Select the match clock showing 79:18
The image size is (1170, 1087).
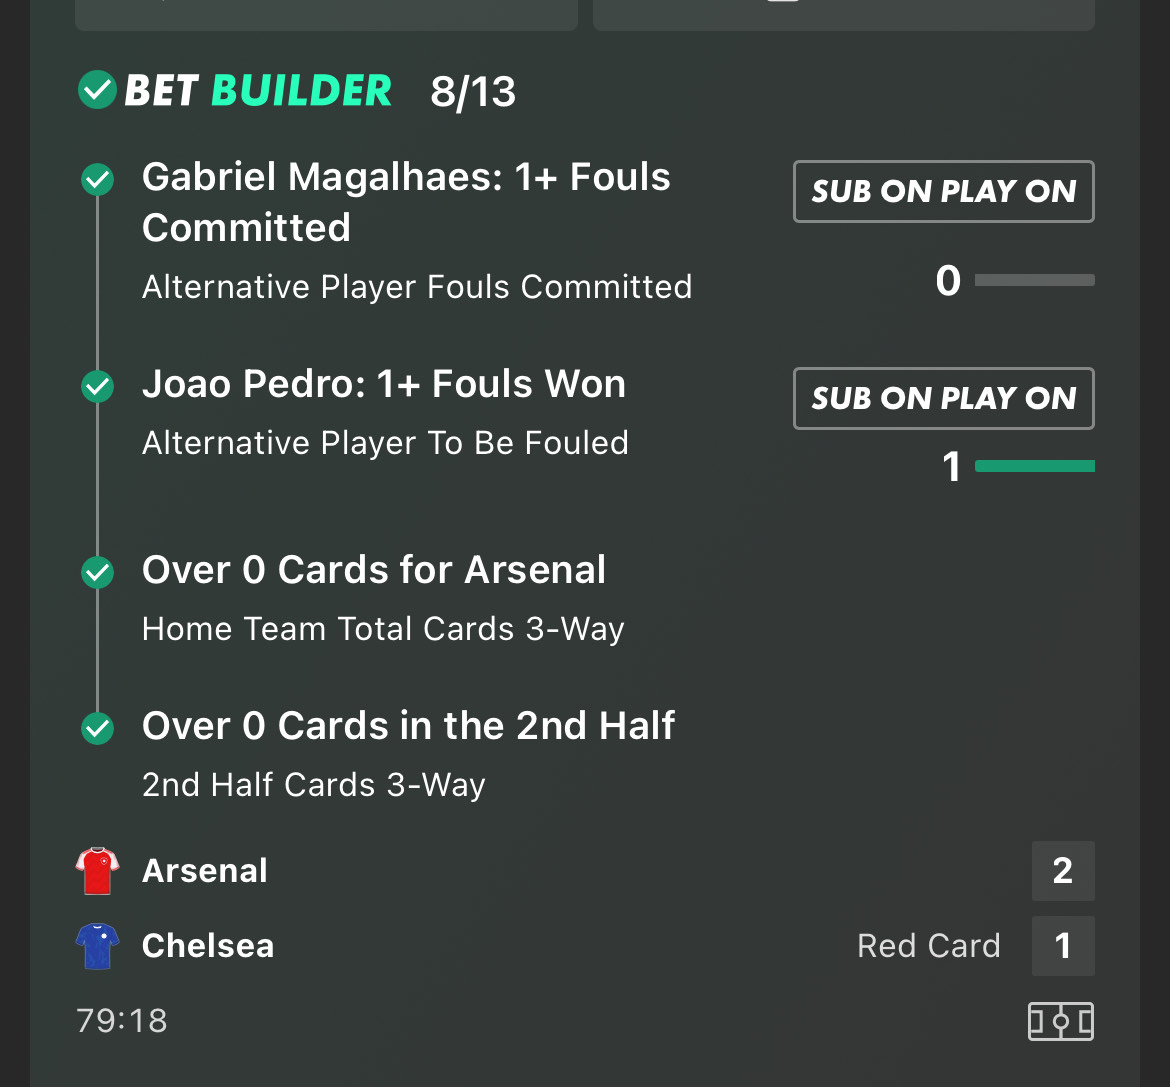coord(121,1020)
